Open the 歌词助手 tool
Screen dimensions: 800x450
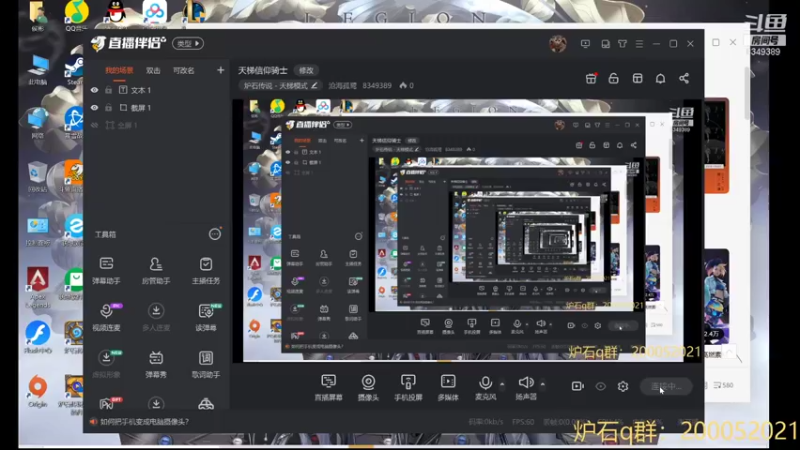pos(206,364)
